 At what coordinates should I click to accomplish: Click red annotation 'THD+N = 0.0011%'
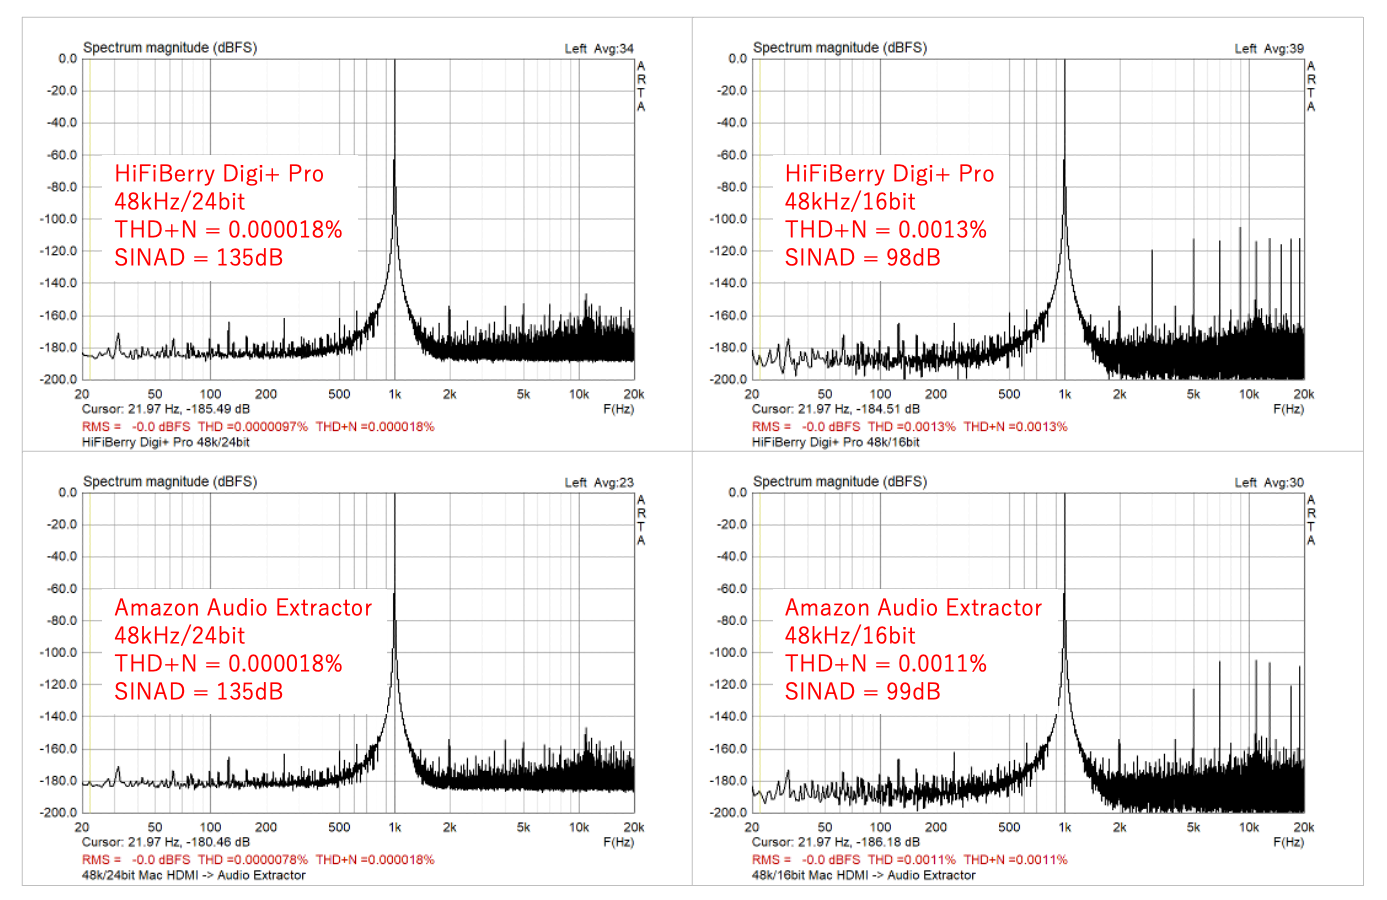pos(886,664)
